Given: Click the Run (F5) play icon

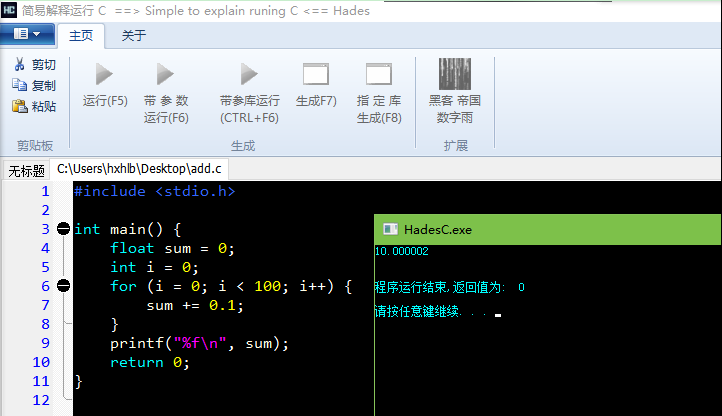Looking at the screenshot, I should click(104, 75).
